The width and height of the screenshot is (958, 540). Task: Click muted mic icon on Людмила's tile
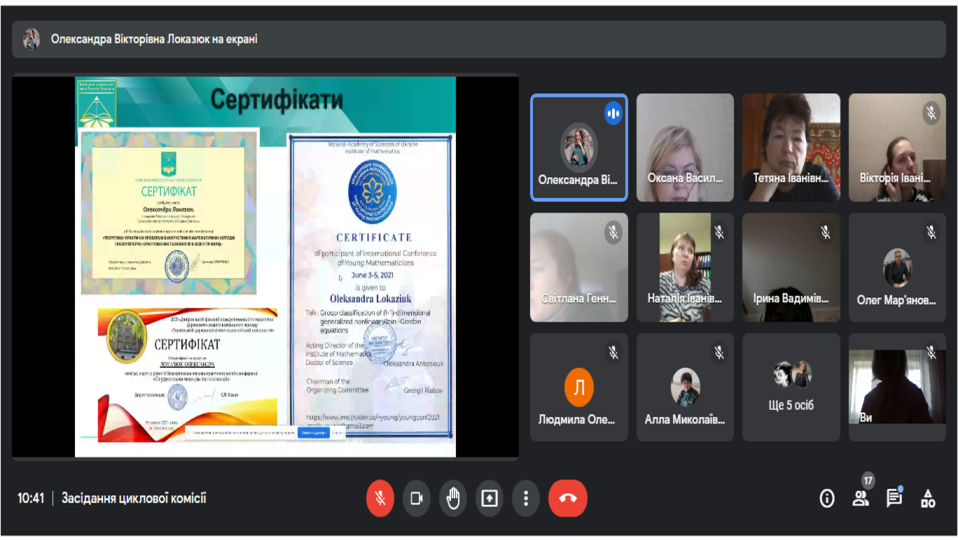pos(613,352)
